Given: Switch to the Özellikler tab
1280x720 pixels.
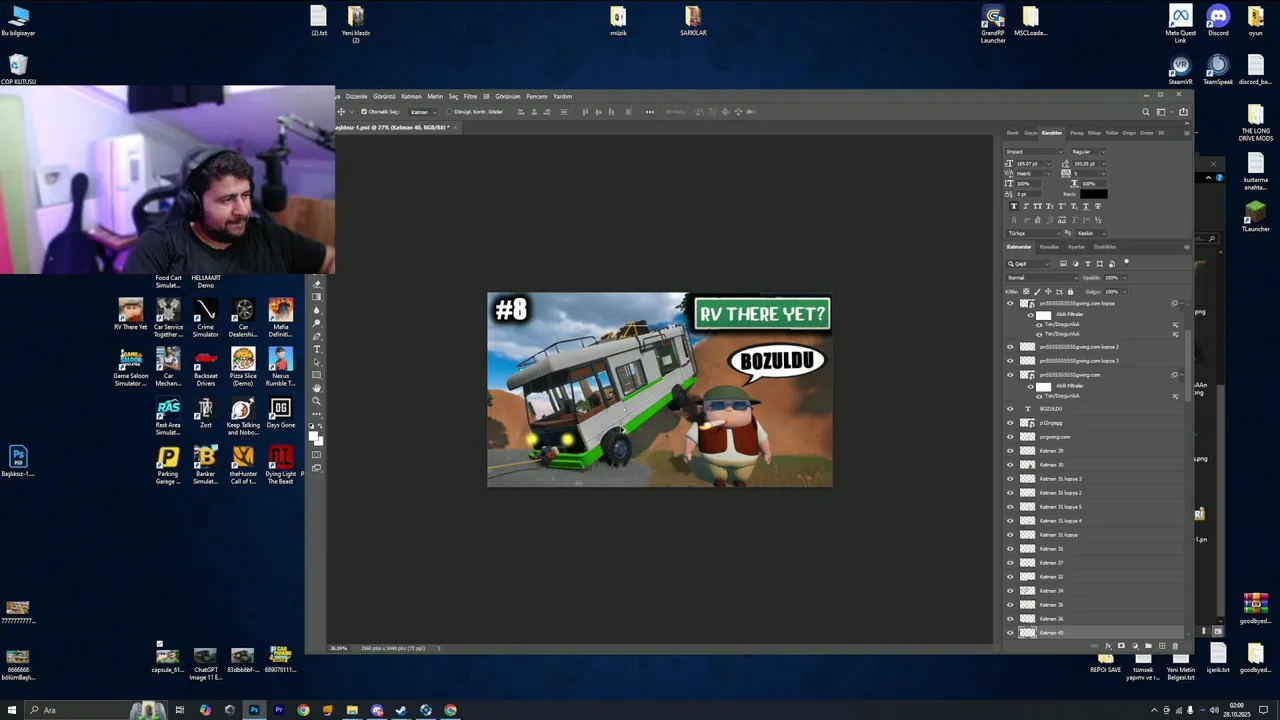Looking at the screenshot, I should click(x=1105, y=247).
